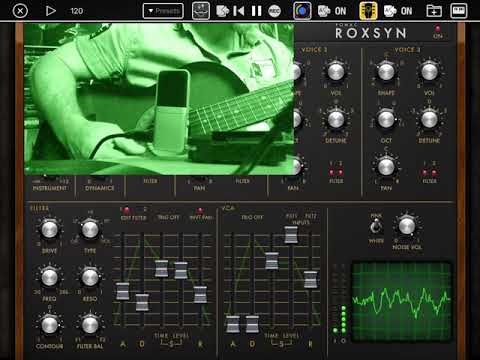Screen dimensions: 480x360
Task: Select the yellow guitar input icon
Action: click(x=368, y=11)
